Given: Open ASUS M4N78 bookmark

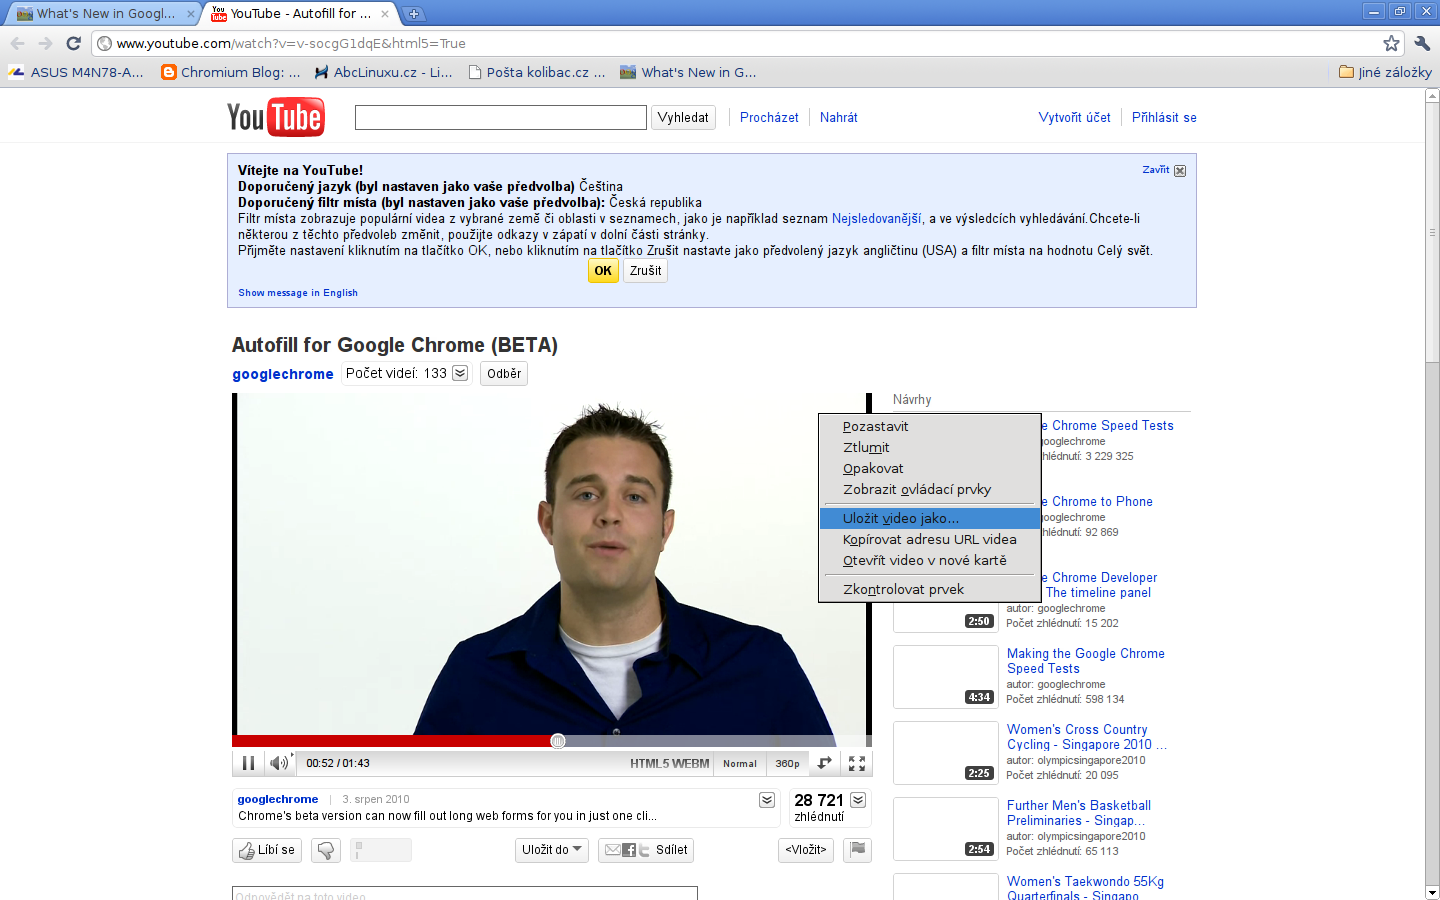Looking at the screenshot, I should pyautogui.click(x=76, y=72).
